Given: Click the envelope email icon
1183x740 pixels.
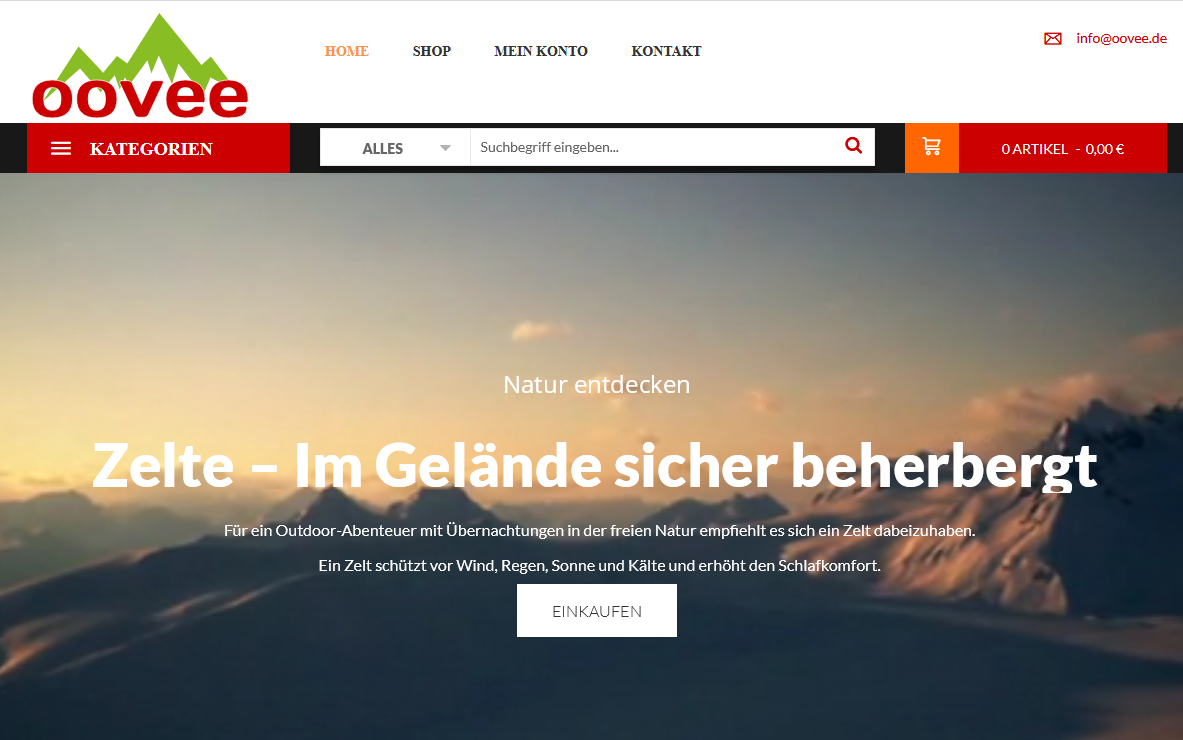Looking at the screenshot, I should click(1052, 38).
